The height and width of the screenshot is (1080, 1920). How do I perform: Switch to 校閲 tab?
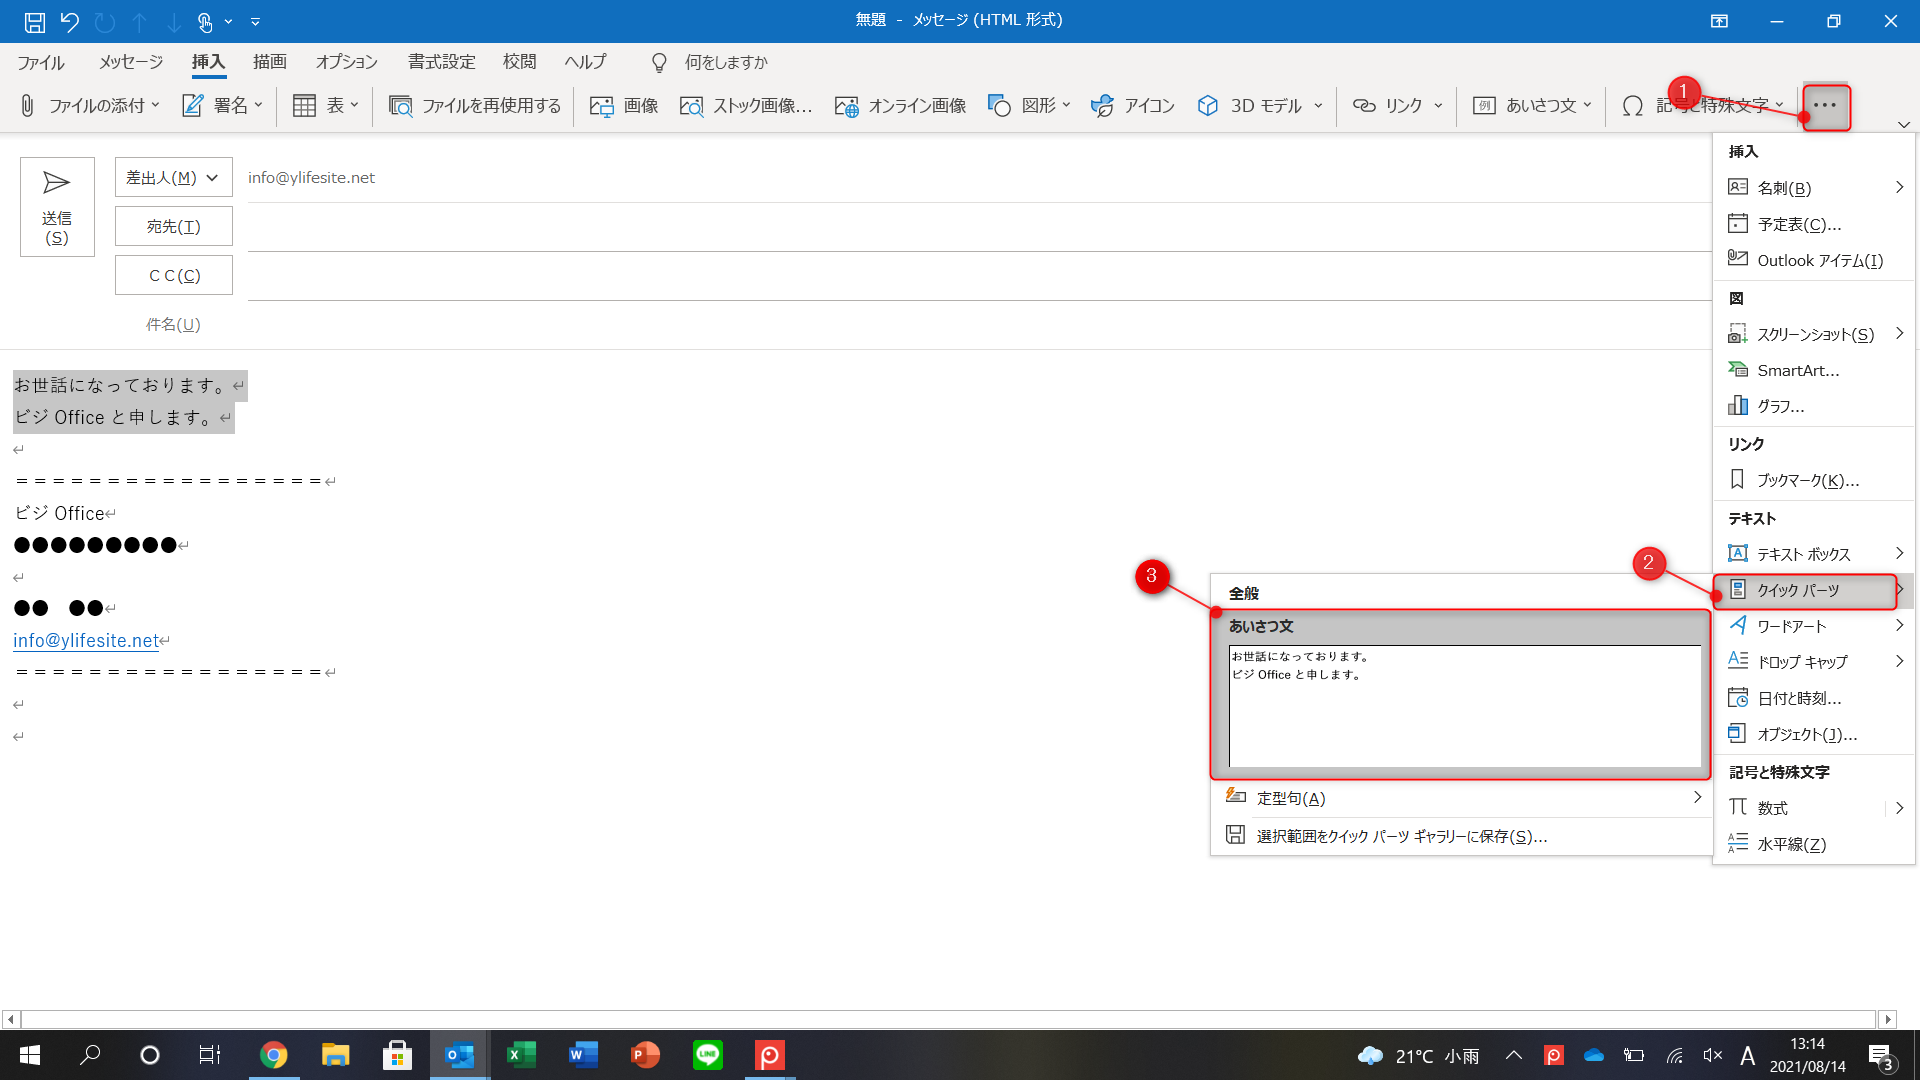tap(520, 62)
